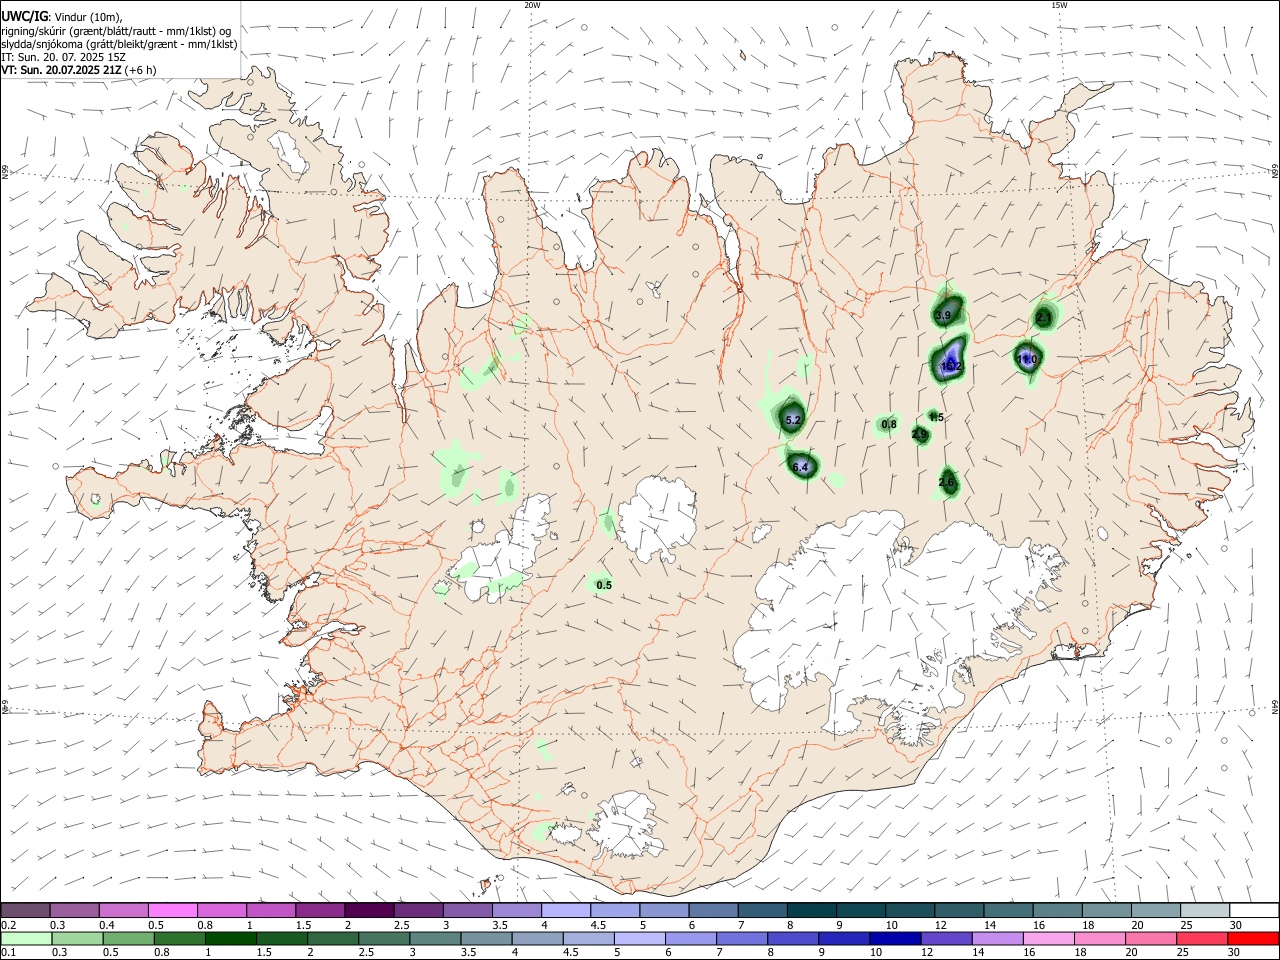Pick the light violet 14 mm rain swatch

[998, 939]
